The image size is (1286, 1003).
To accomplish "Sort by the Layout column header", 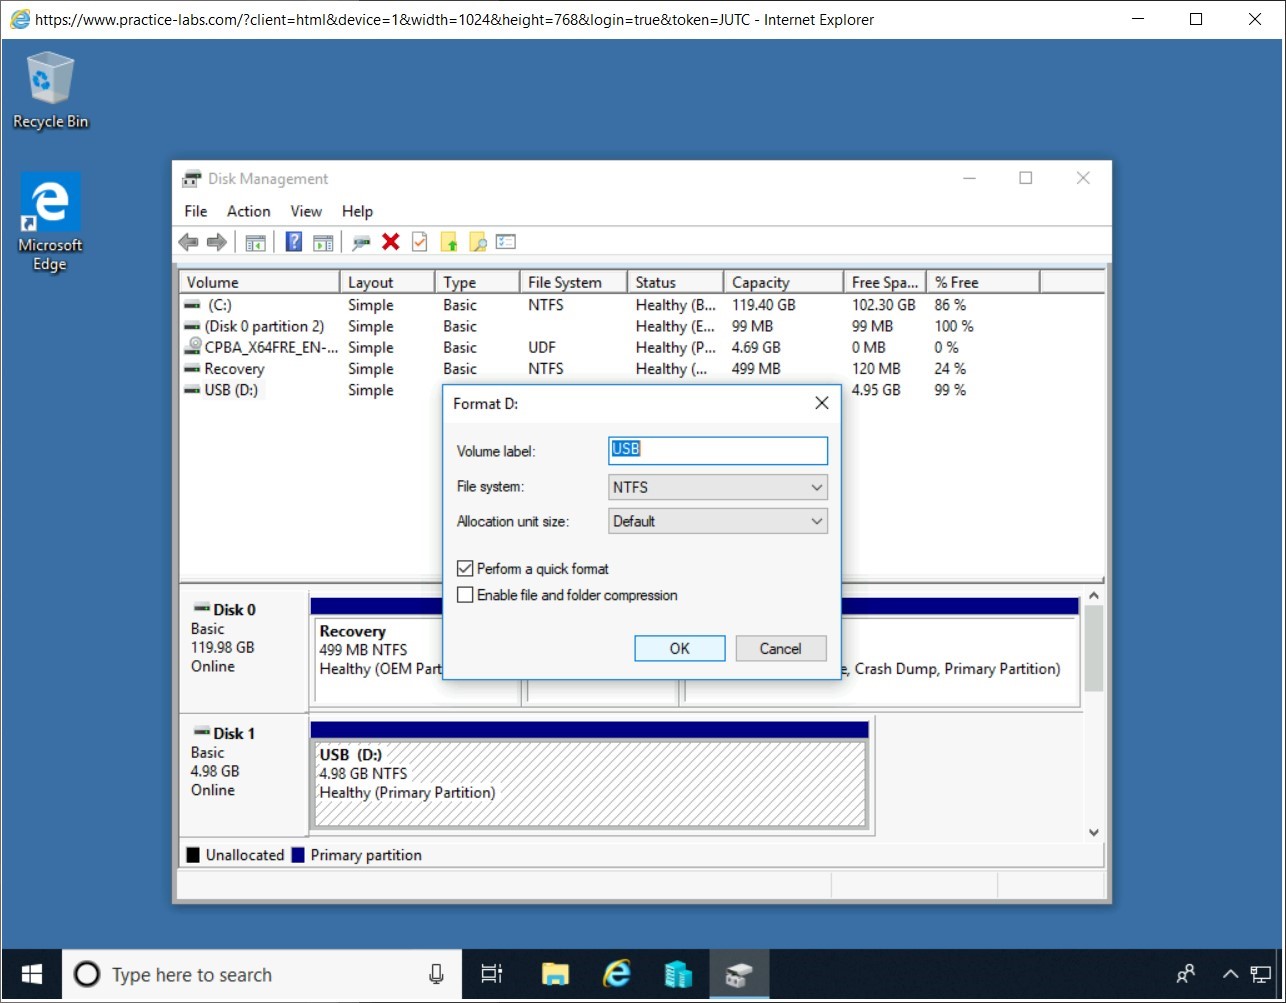I will tap(387, 282).
